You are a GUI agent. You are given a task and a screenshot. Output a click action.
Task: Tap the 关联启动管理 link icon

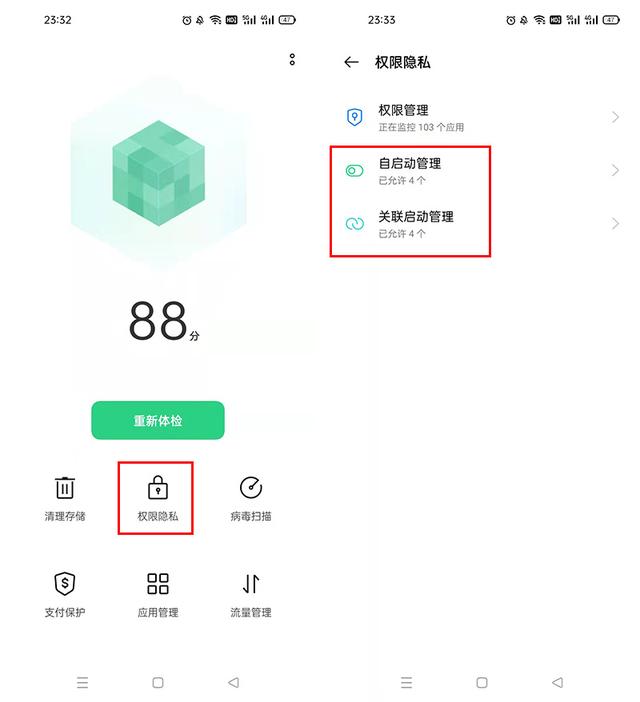(x=354, y=223)
